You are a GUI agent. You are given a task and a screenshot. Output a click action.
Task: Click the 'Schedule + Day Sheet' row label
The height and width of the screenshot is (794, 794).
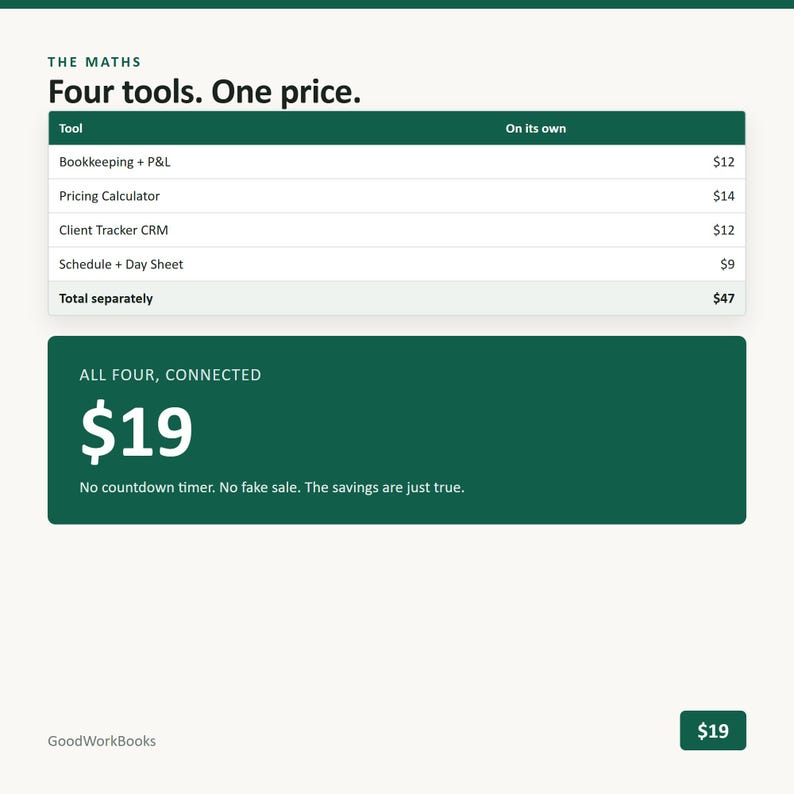point(121,264)
